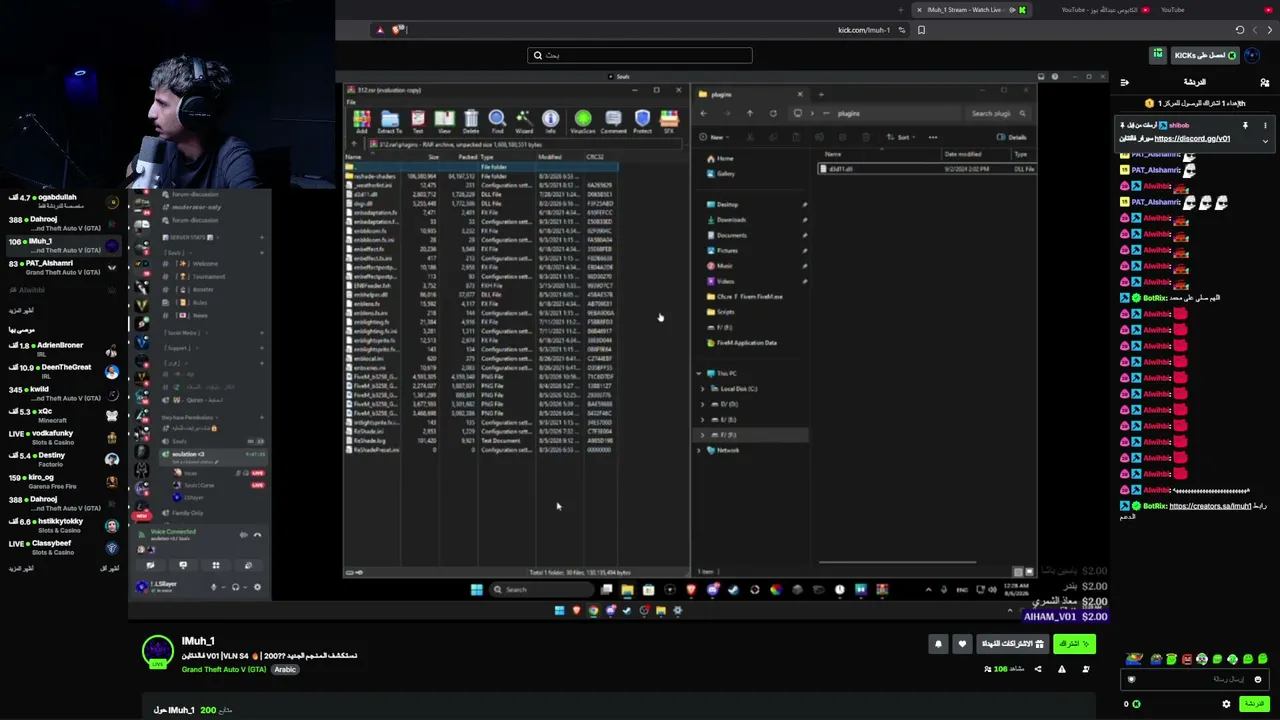Open the File menu in WinRAR
The width and height of the screenshot is (1280, 720).
(351, 102)
